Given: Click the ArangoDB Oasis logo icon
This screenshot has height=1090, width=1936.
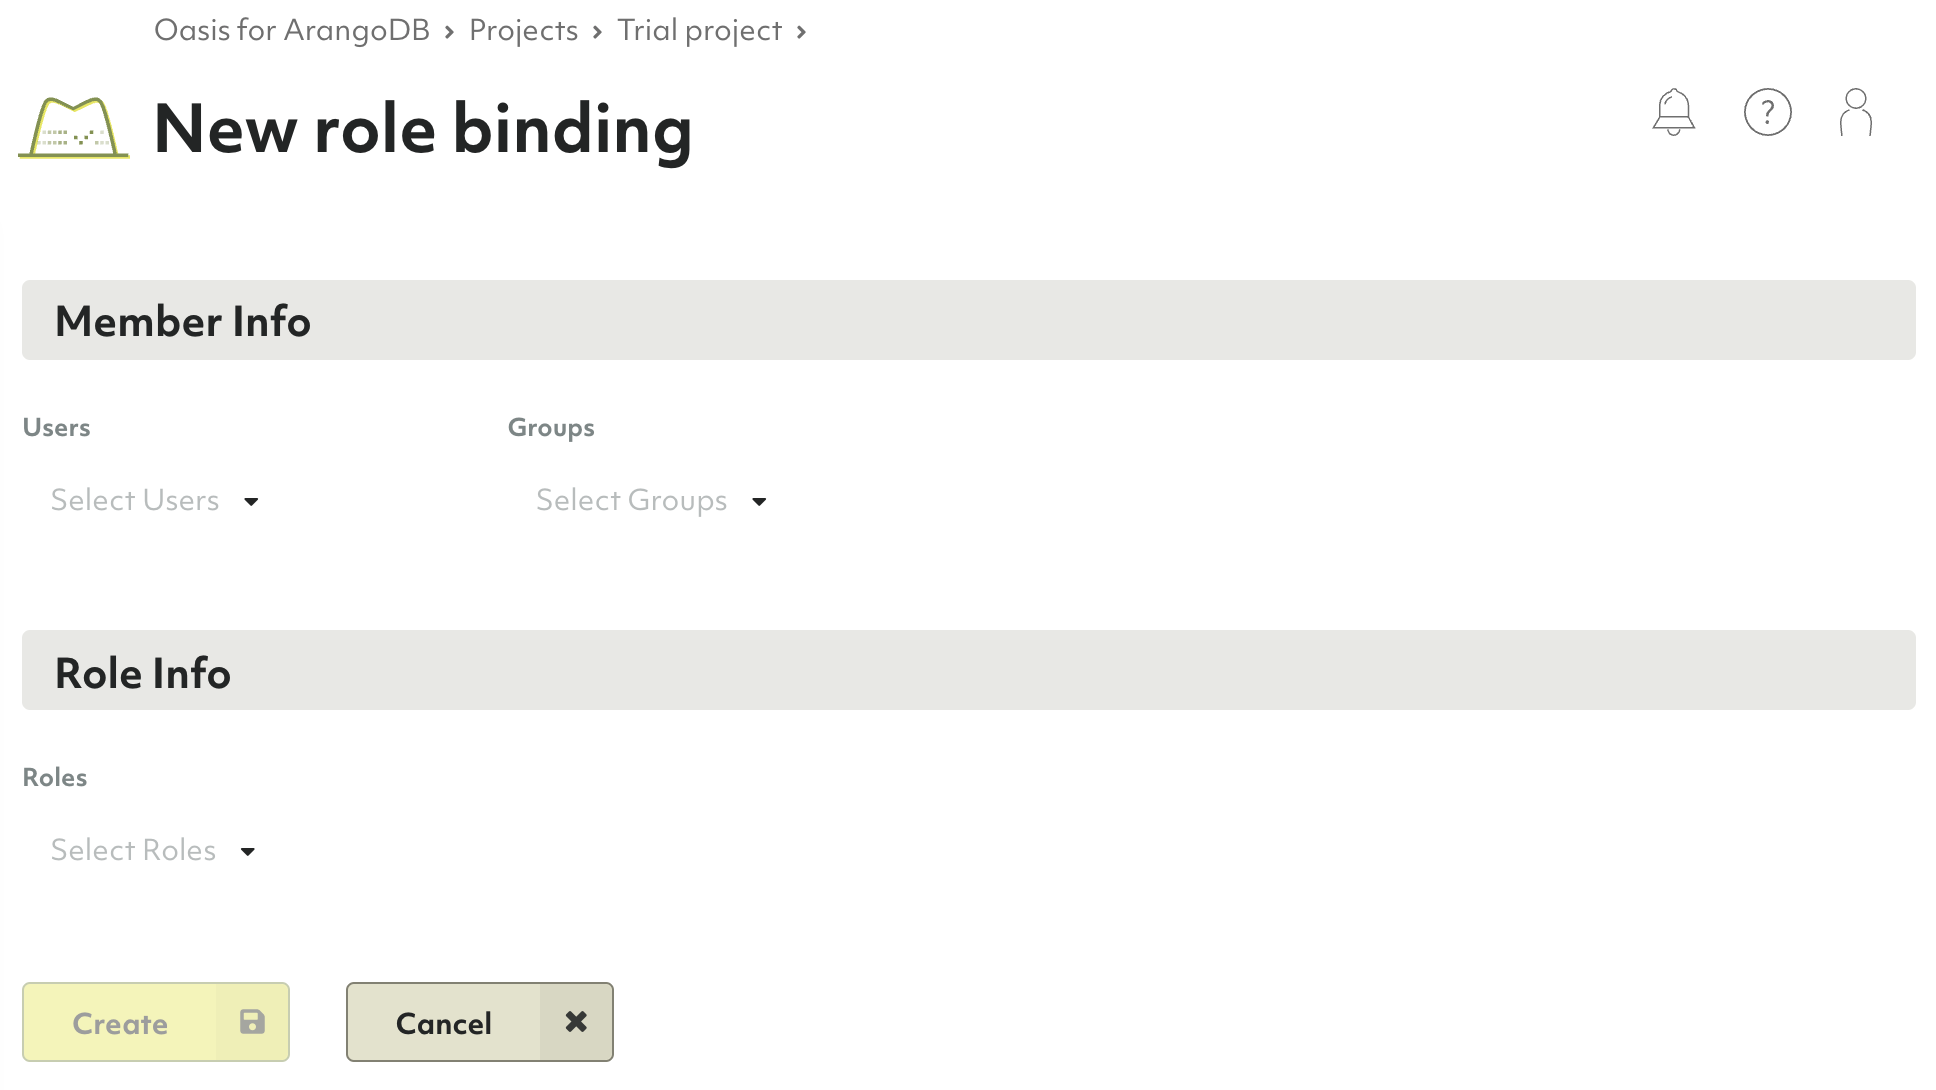Looking at the screenshot, I should click(74, 128).
